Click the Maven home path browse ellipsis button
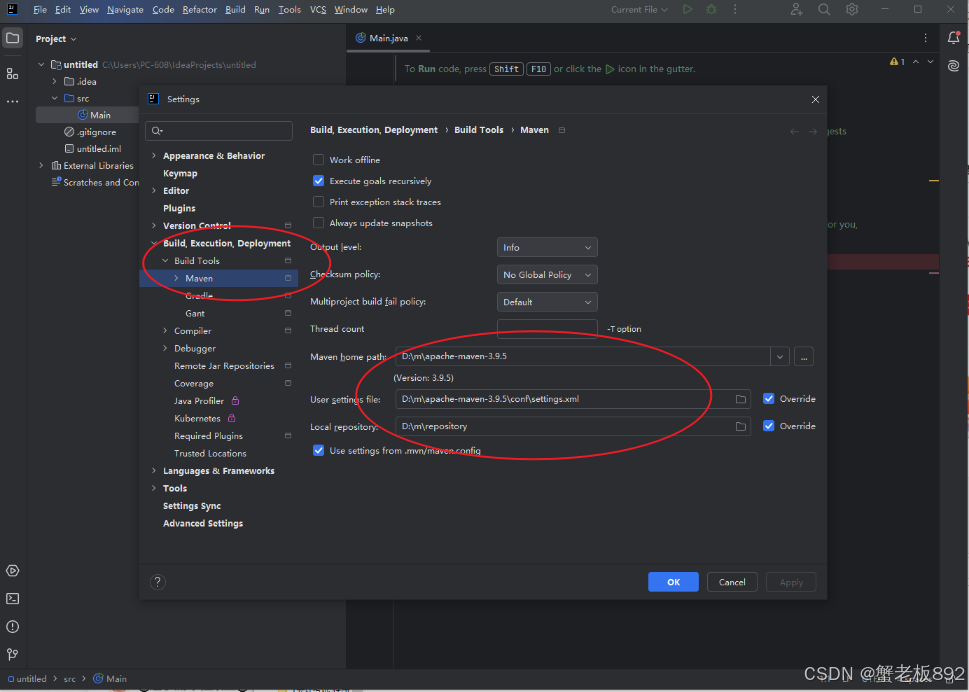The width and height of the screenshot is (969, 692). [803, 357]
